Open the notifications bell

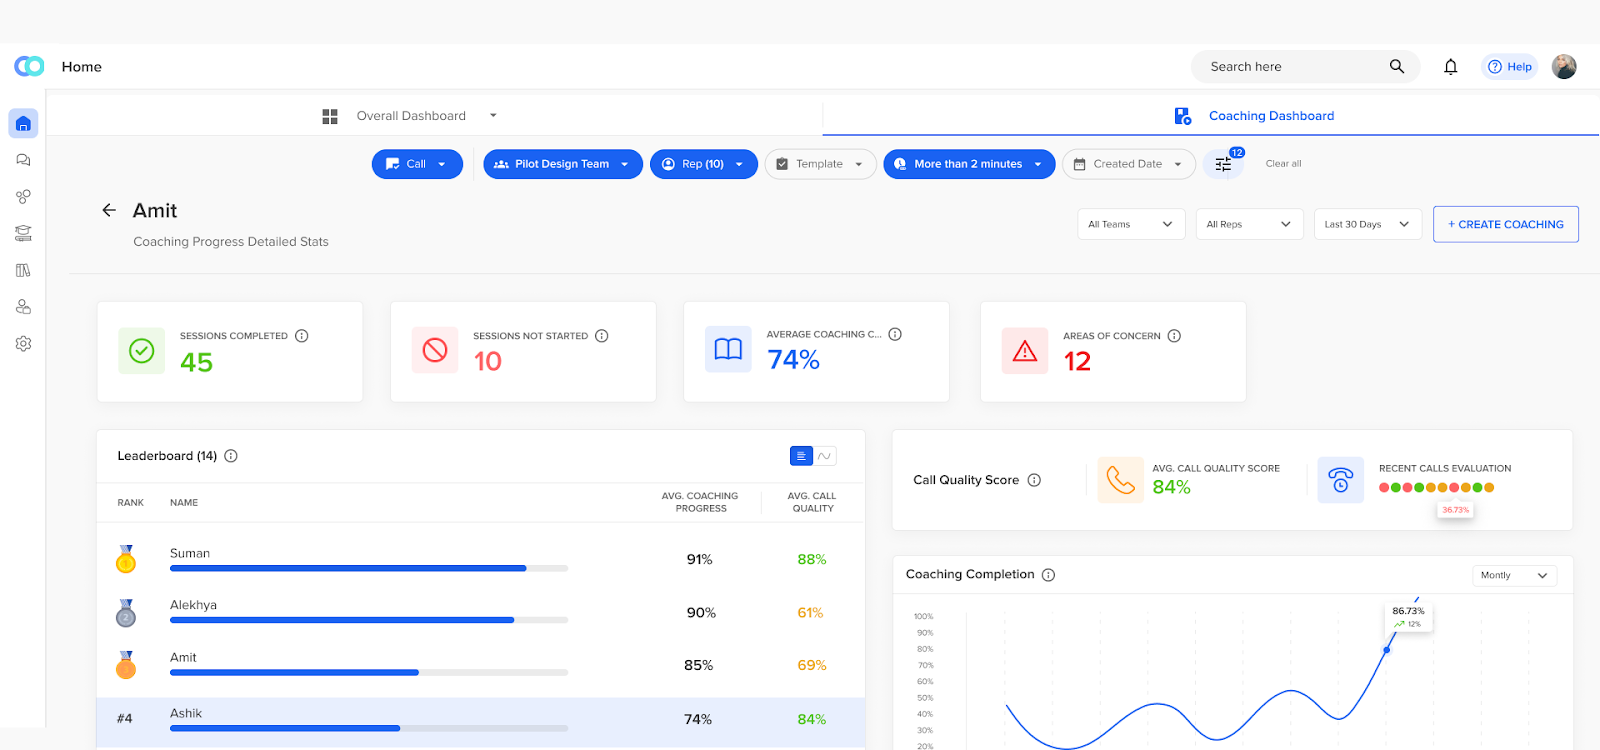click(x=1450, y=67)
